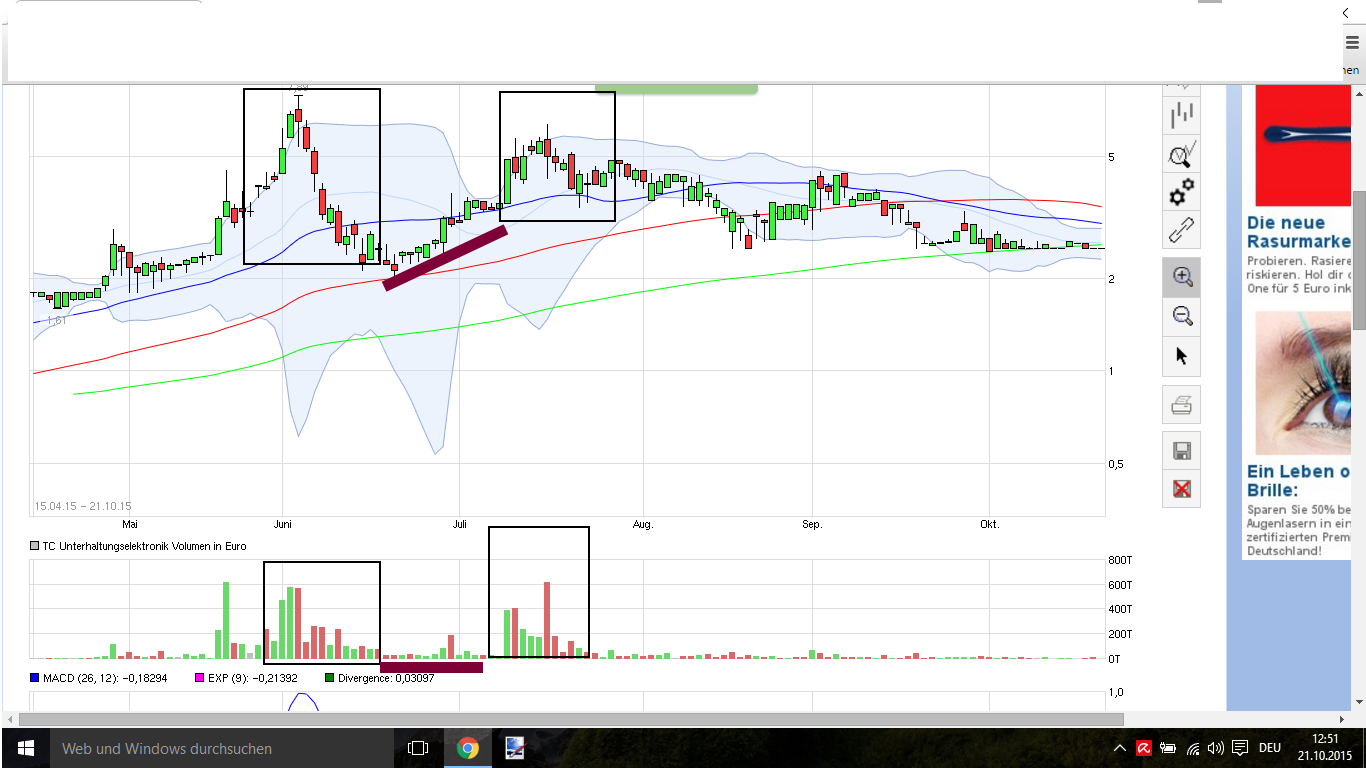Click the gray volume legend swatch
The image size is (1366, 768).
pos(35,546)
